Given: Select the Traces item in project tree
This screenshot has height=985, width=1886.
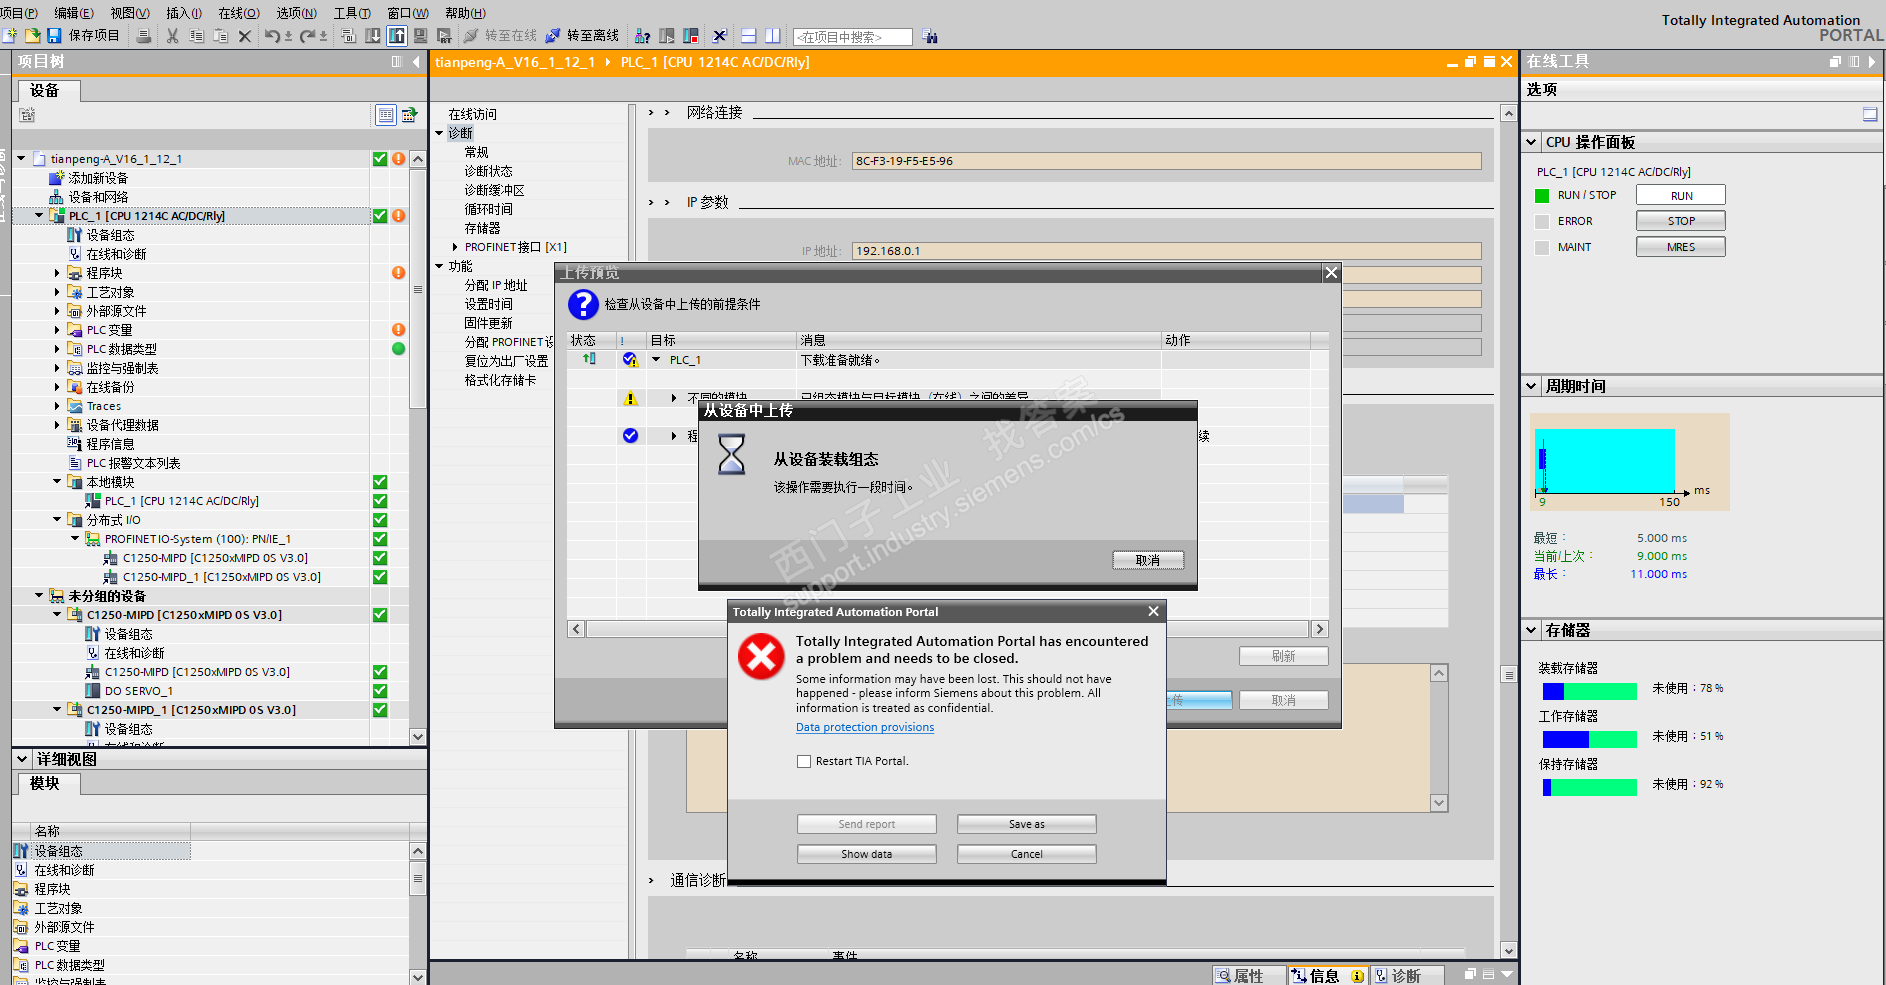Looking at the screenshot, I should pos(104,406).
